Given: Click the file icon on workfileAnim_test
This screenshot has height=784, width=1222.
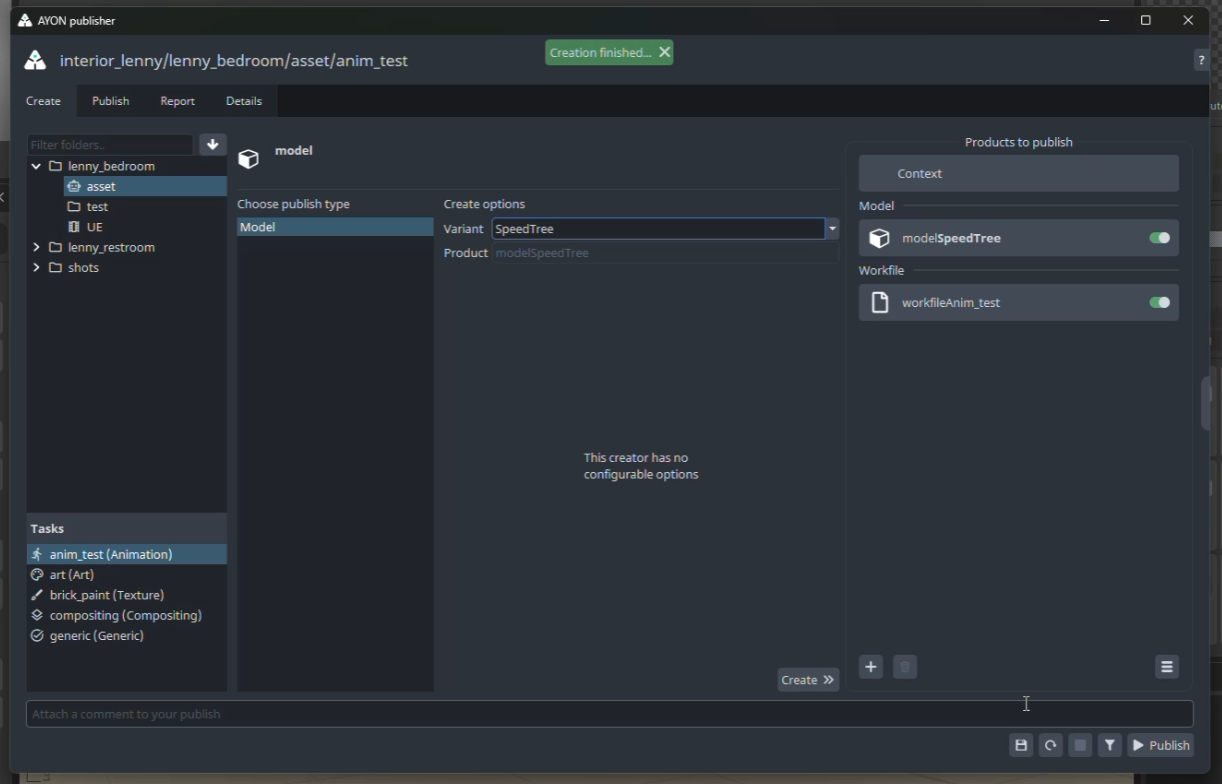Looking at the screenshot, I should [879, 302].
